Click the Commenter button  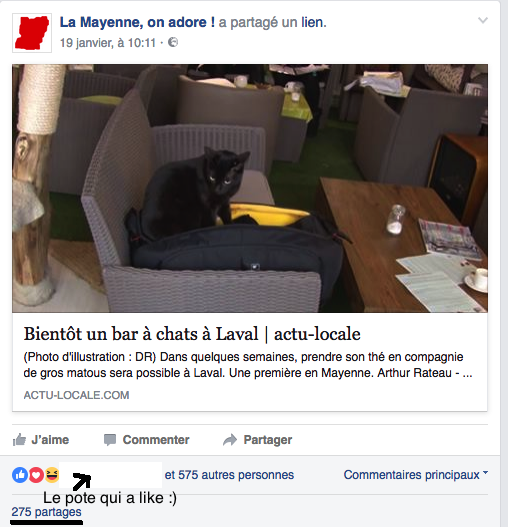tap(147, 440)
